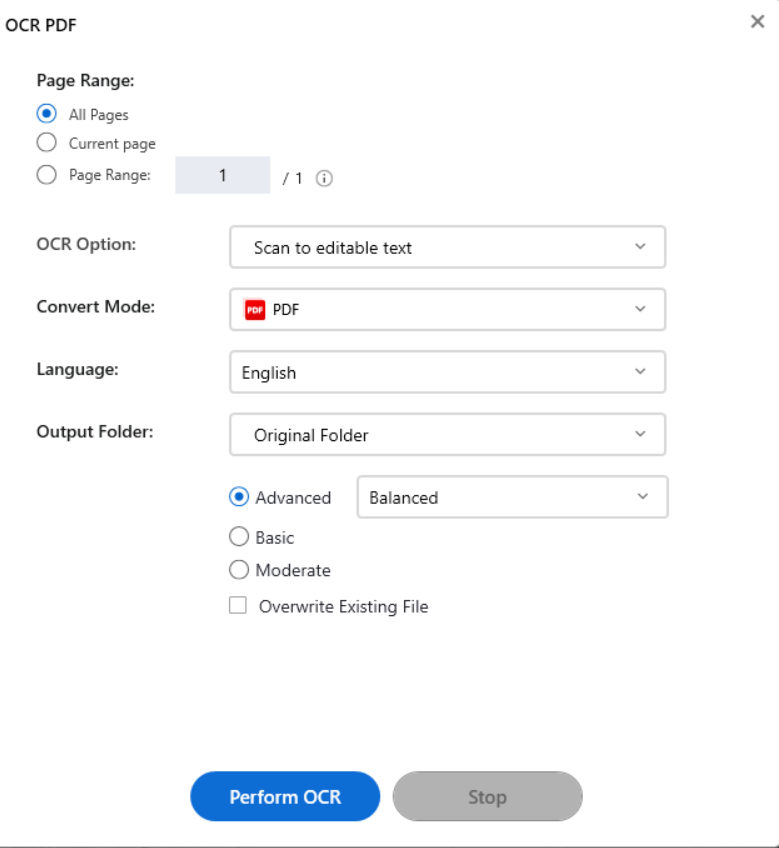This screenshot has height=848, width=779.
Task: Close the OCR PDF dialog
Action: 757,22
